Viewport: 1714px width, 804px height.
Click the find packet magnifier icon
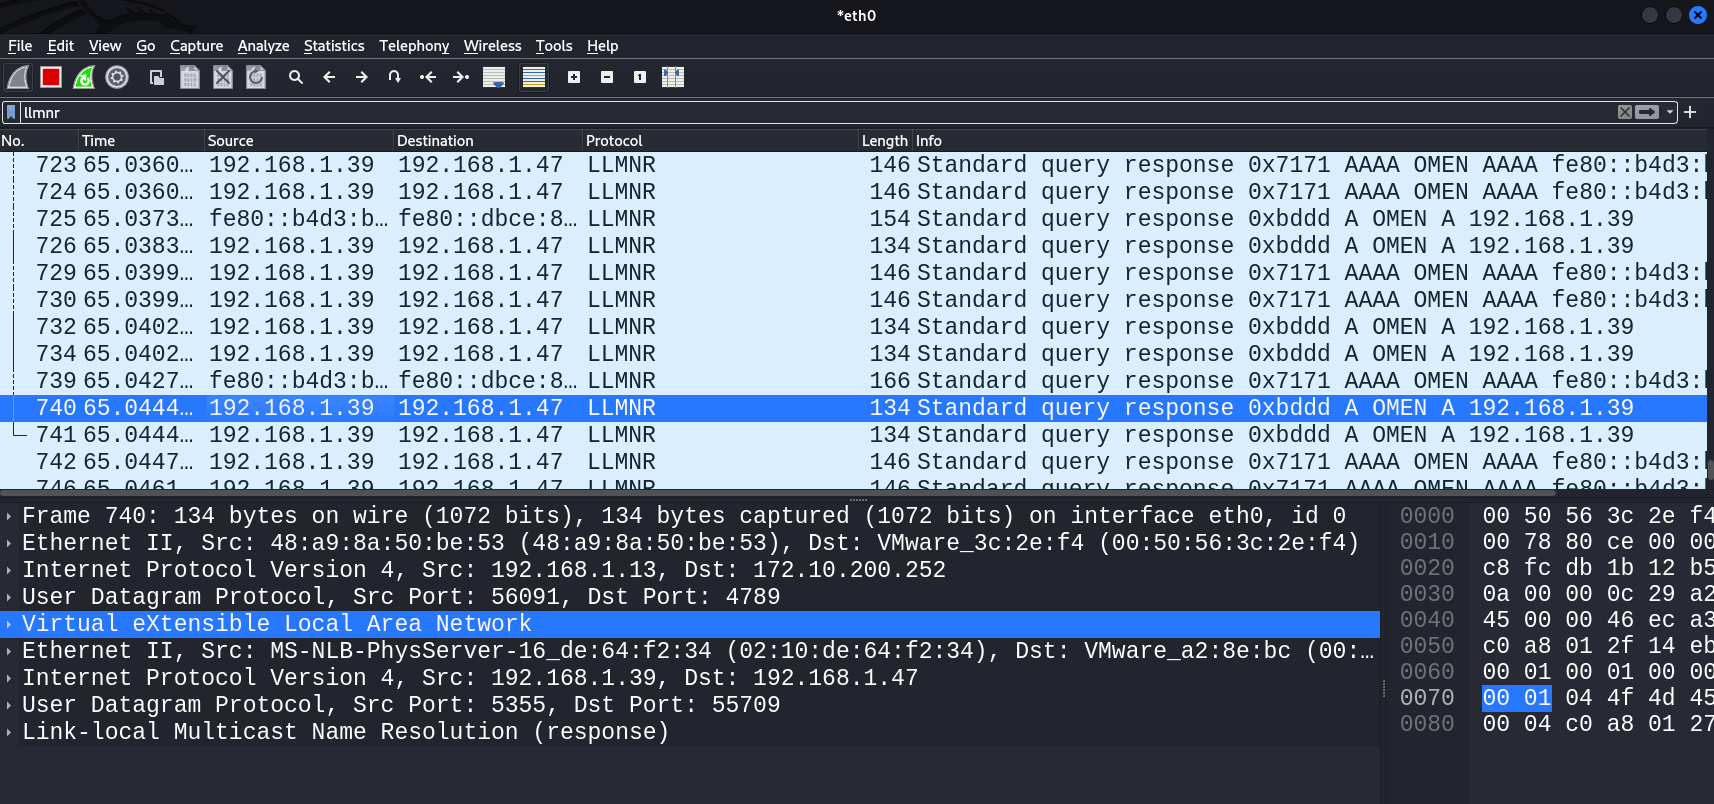tap(295, 77)
